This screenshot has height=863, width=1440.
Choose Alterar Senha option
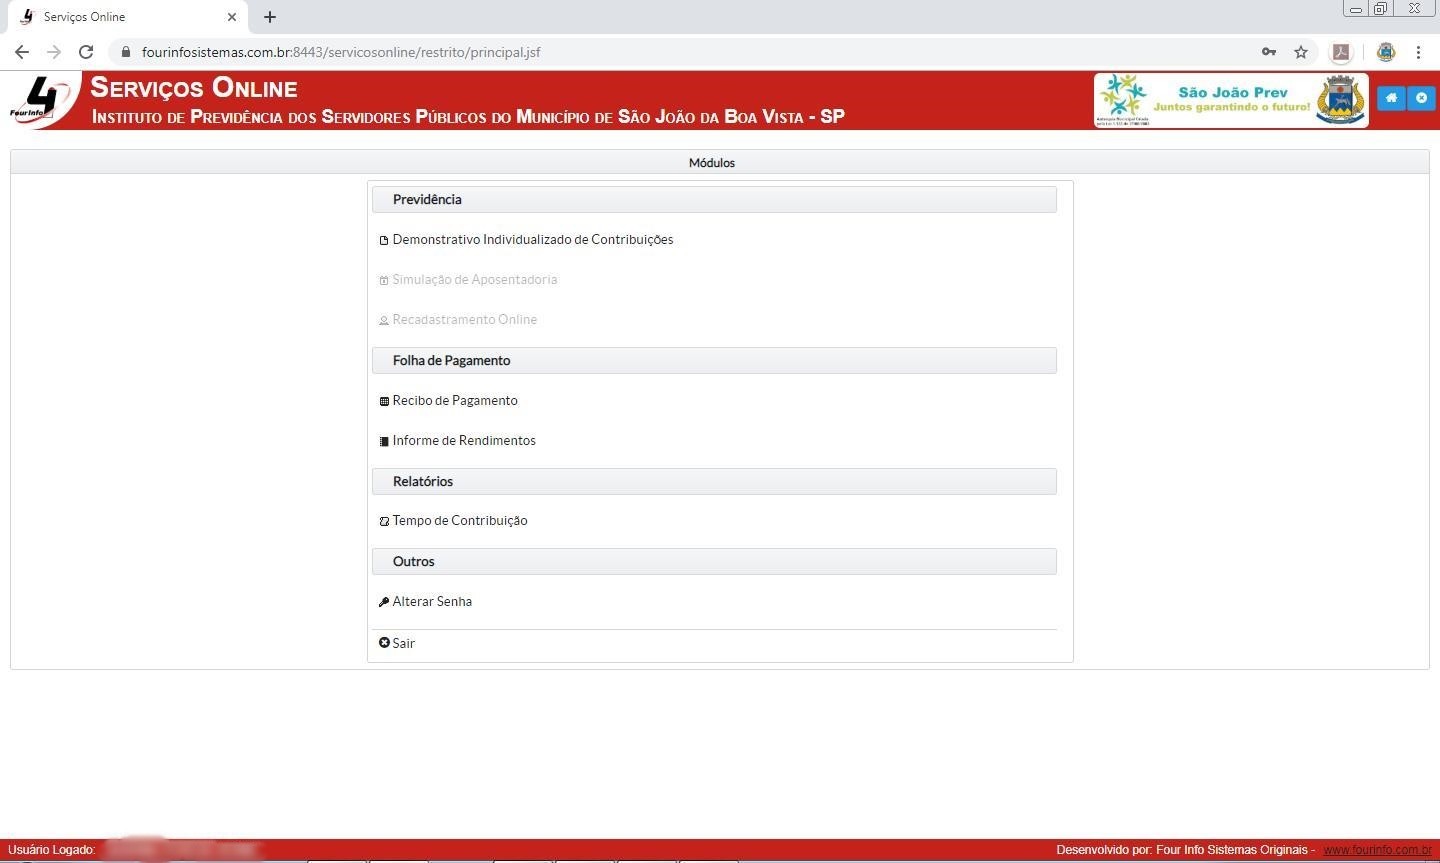(x=431, y=602)
